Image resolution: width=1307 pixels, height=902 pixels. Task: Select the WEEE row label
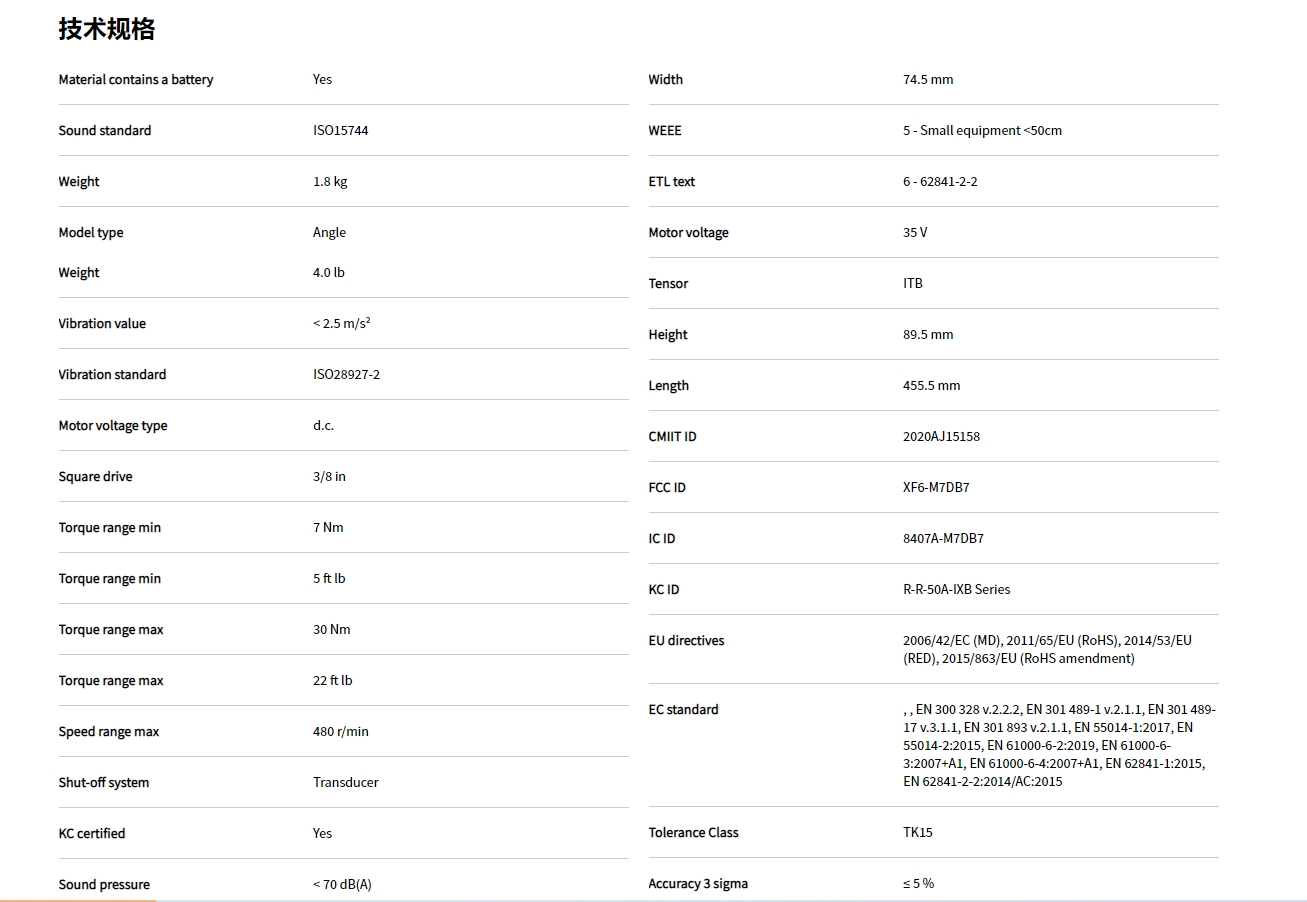point(665,131)
